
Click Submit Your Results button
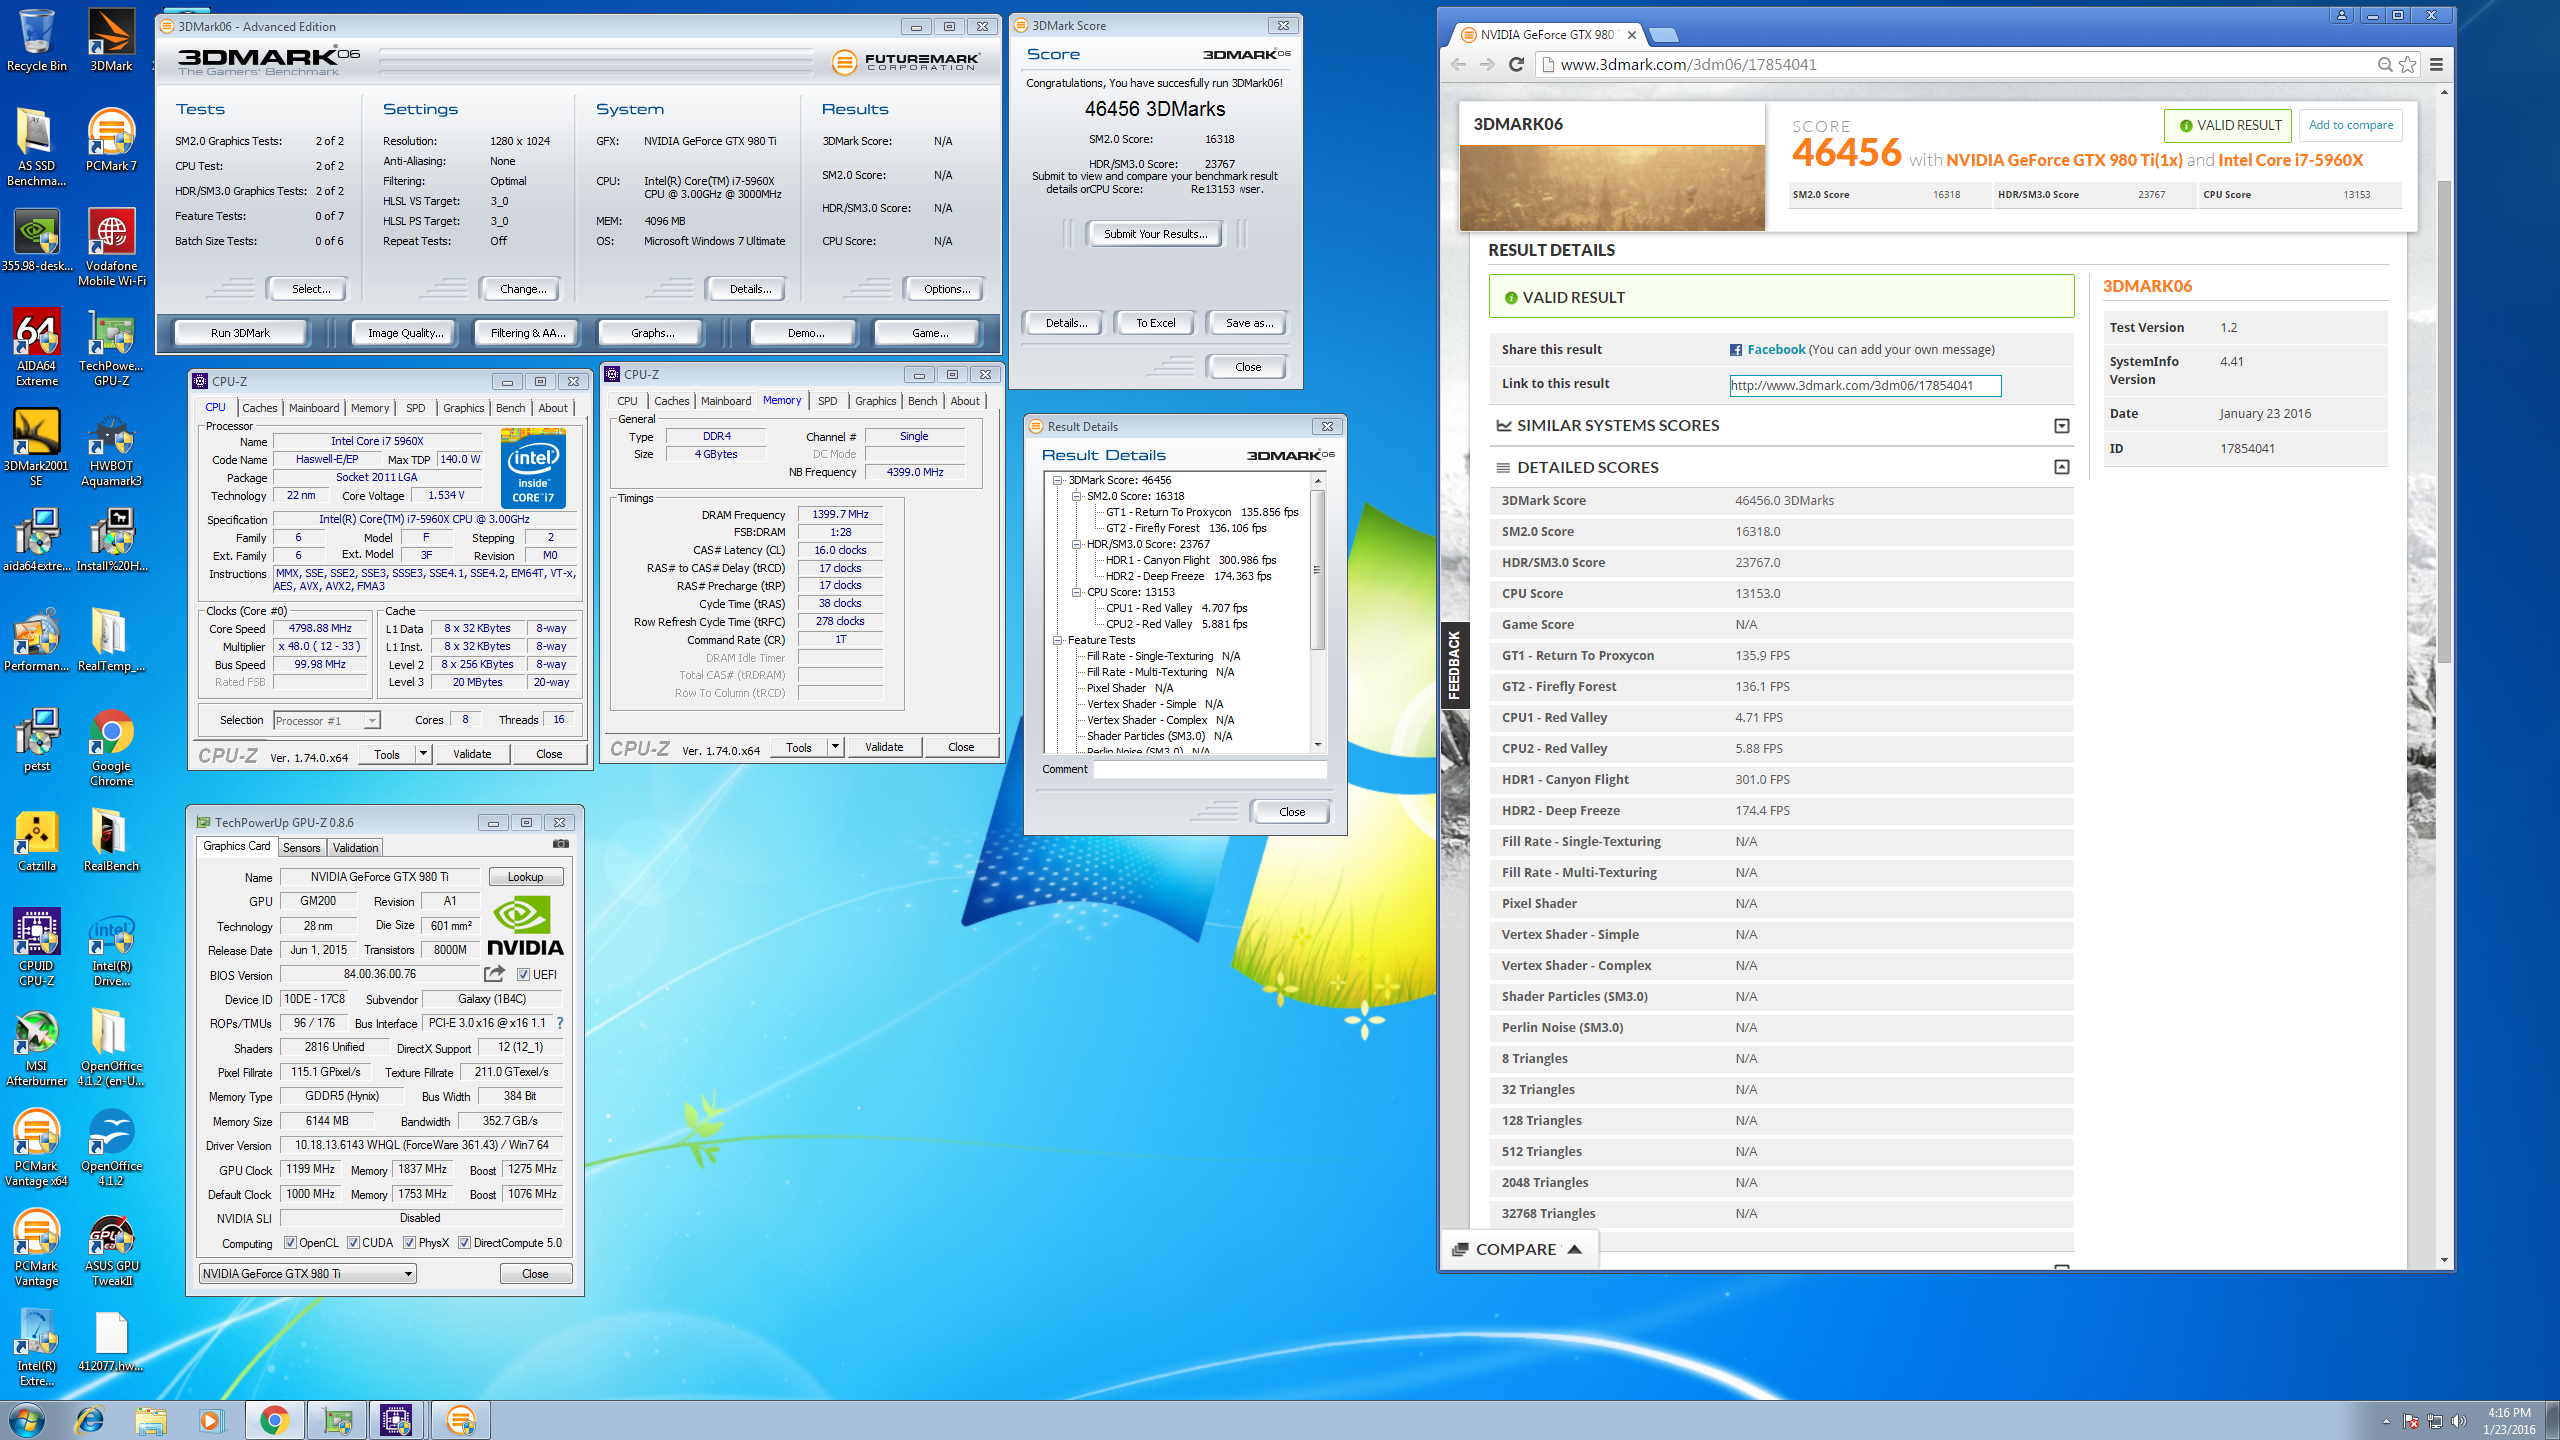pyautogui.click(x=1155, y=234)
